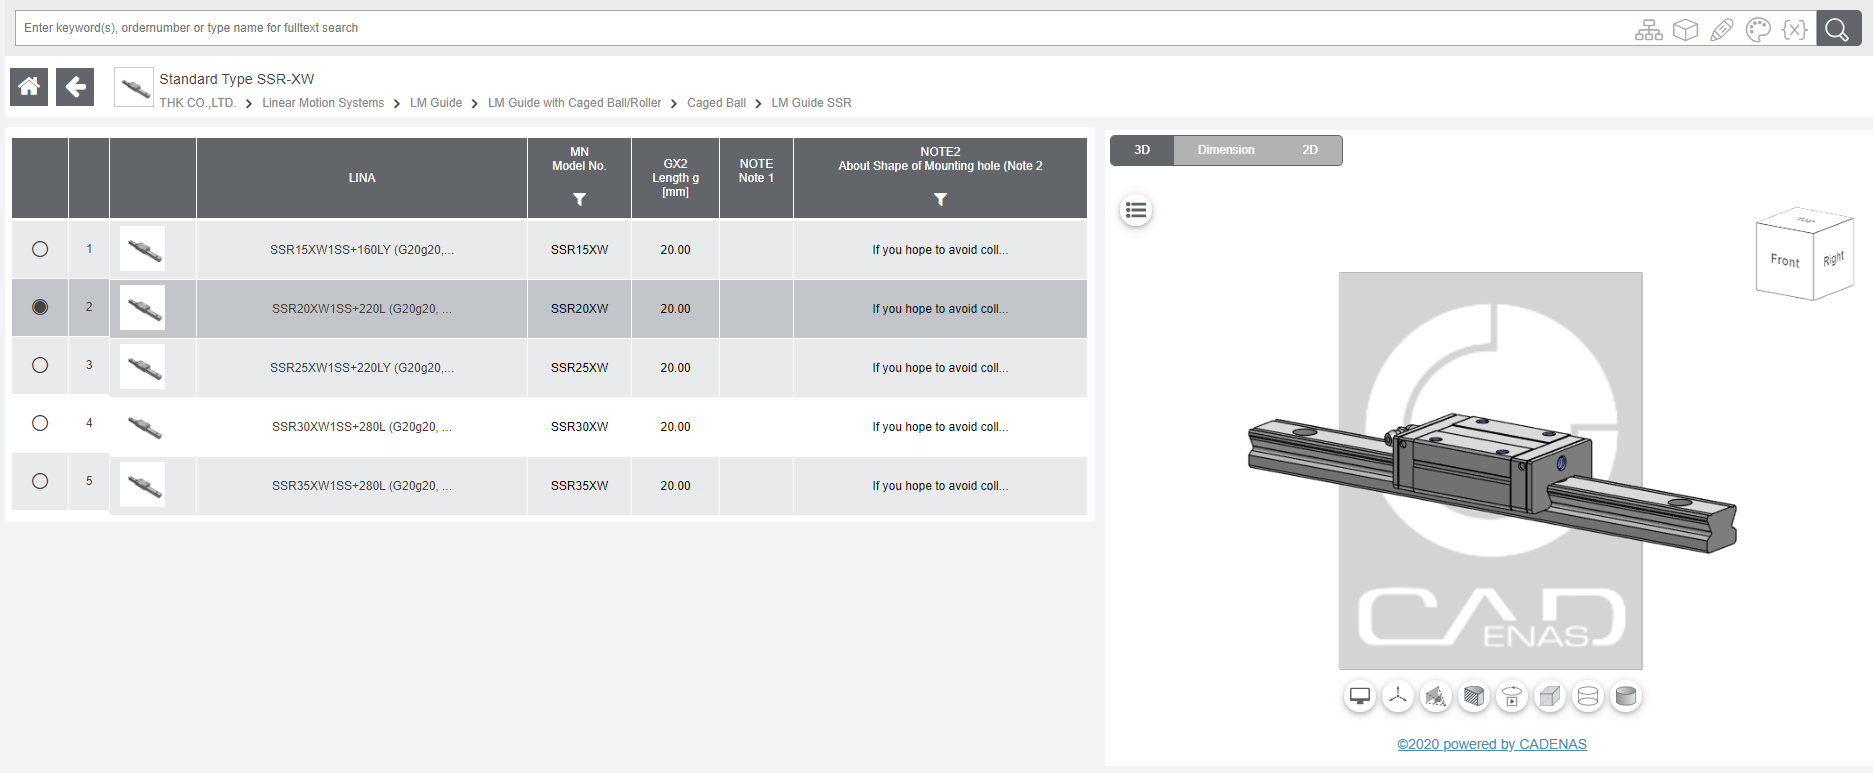Select SSR25XW1SS+220LY table cell
This screenshot has height=773, width=1873.
tap(362, 368)
